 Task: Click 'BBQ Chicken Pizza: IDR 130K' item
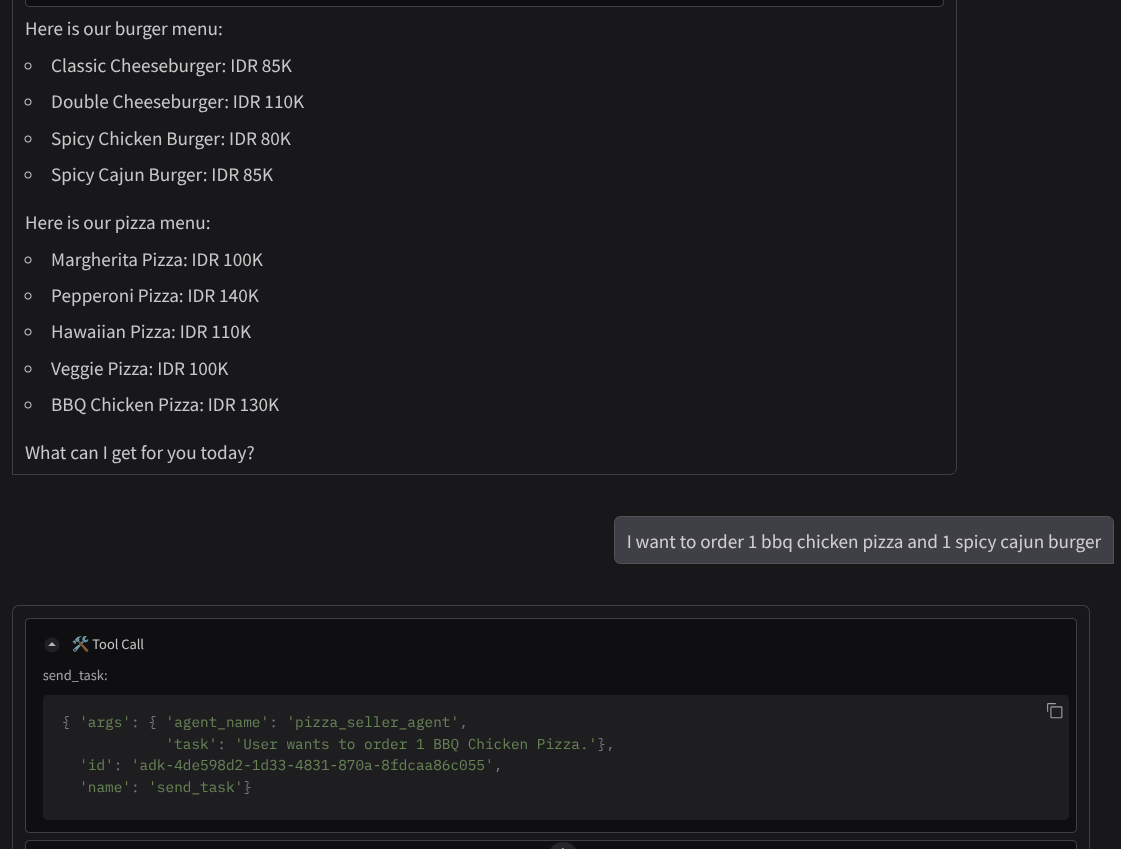(165, 405)
